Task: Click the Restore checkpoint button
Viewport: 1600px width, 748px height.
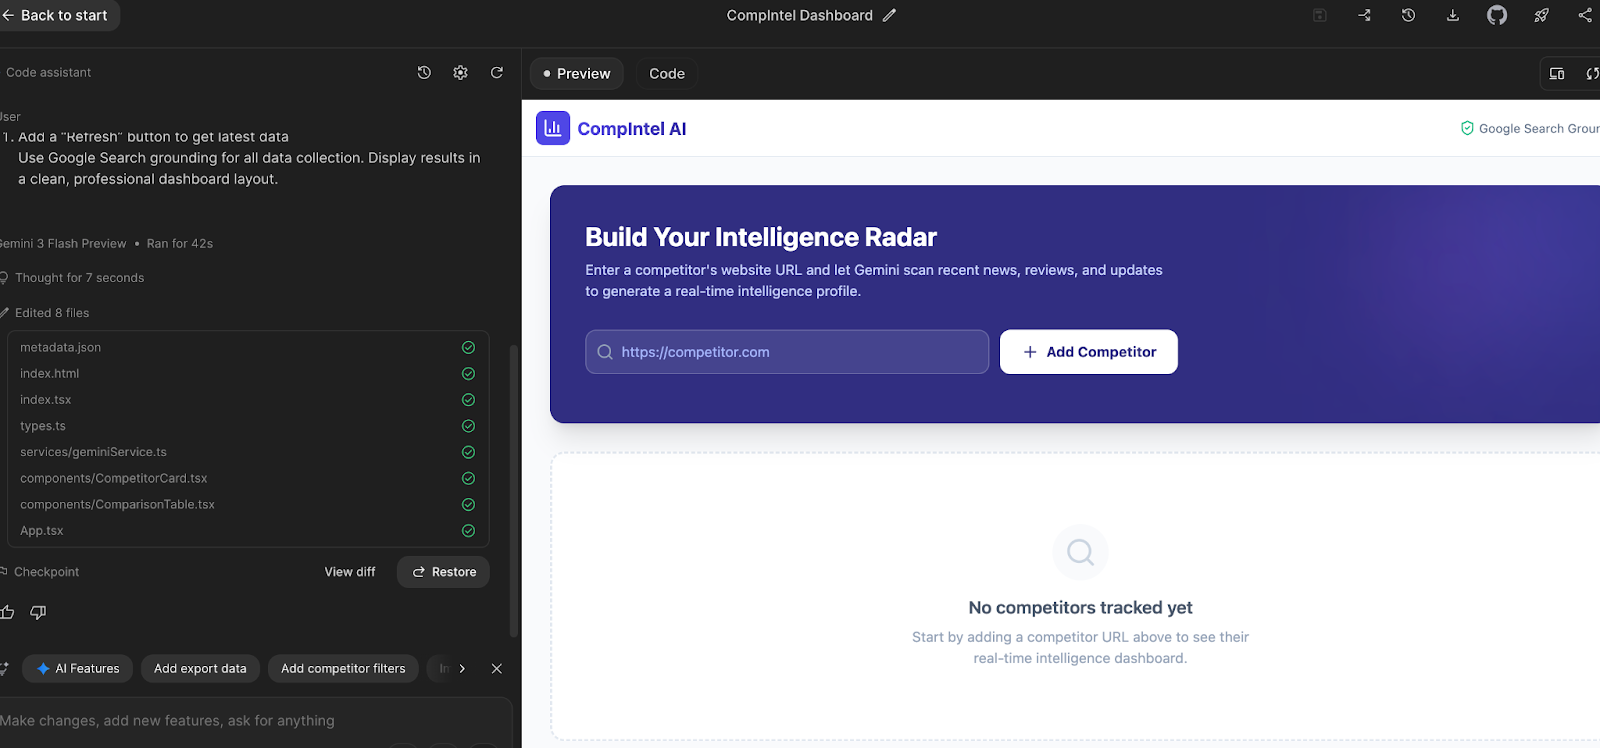Action: pos(443,572)
